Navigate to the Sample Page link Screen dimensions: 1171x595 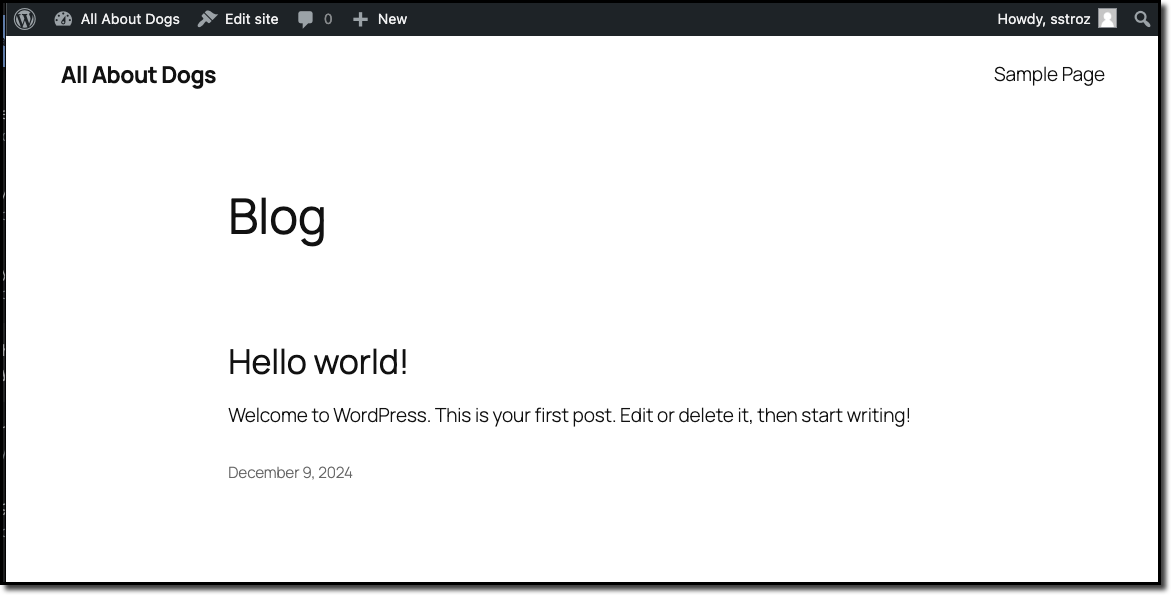tap(1049, 74)
